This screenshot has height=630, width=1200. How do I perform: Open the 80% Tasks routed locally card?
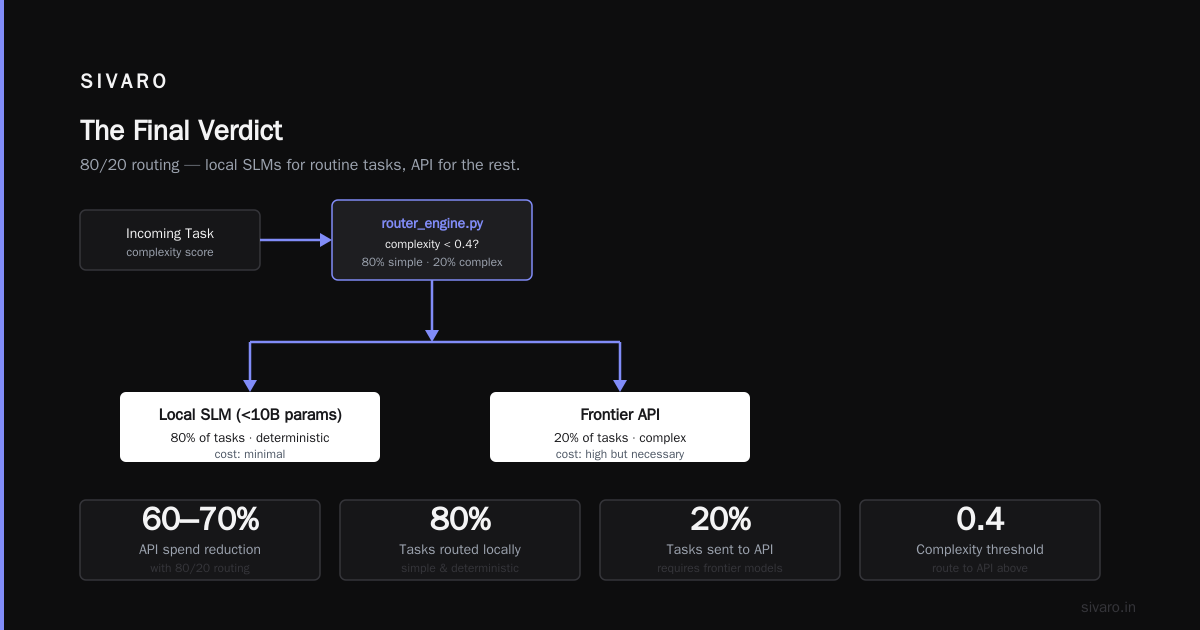tap(460, 540)
